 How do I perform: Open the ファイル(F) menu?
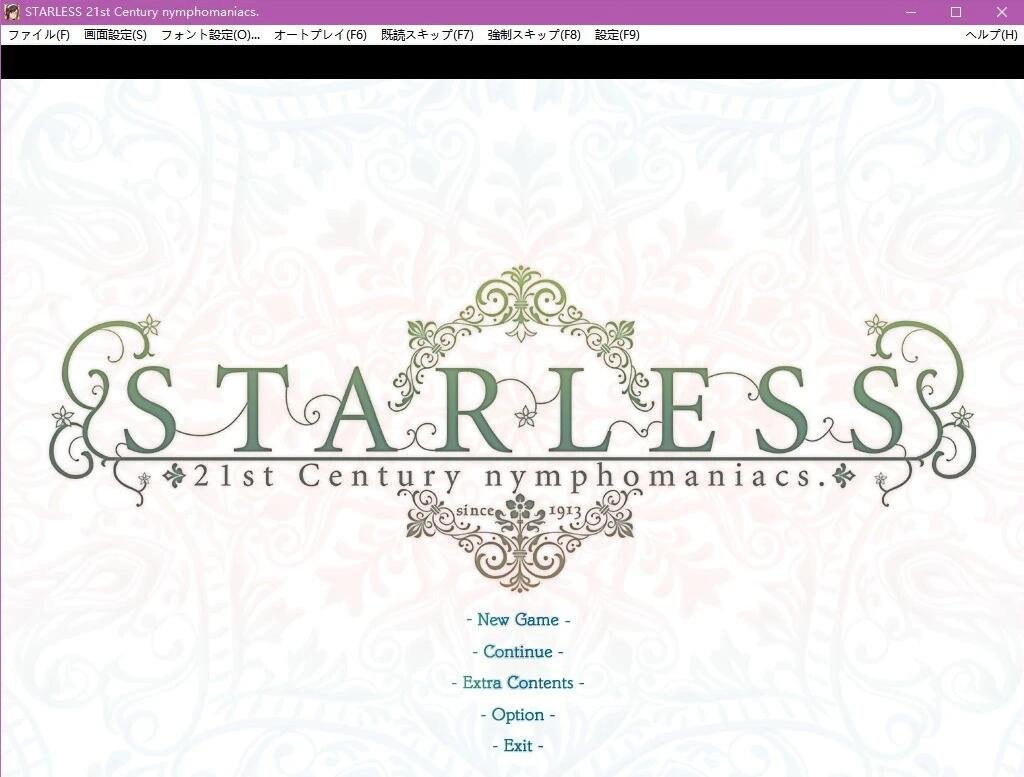pos(39,35)
